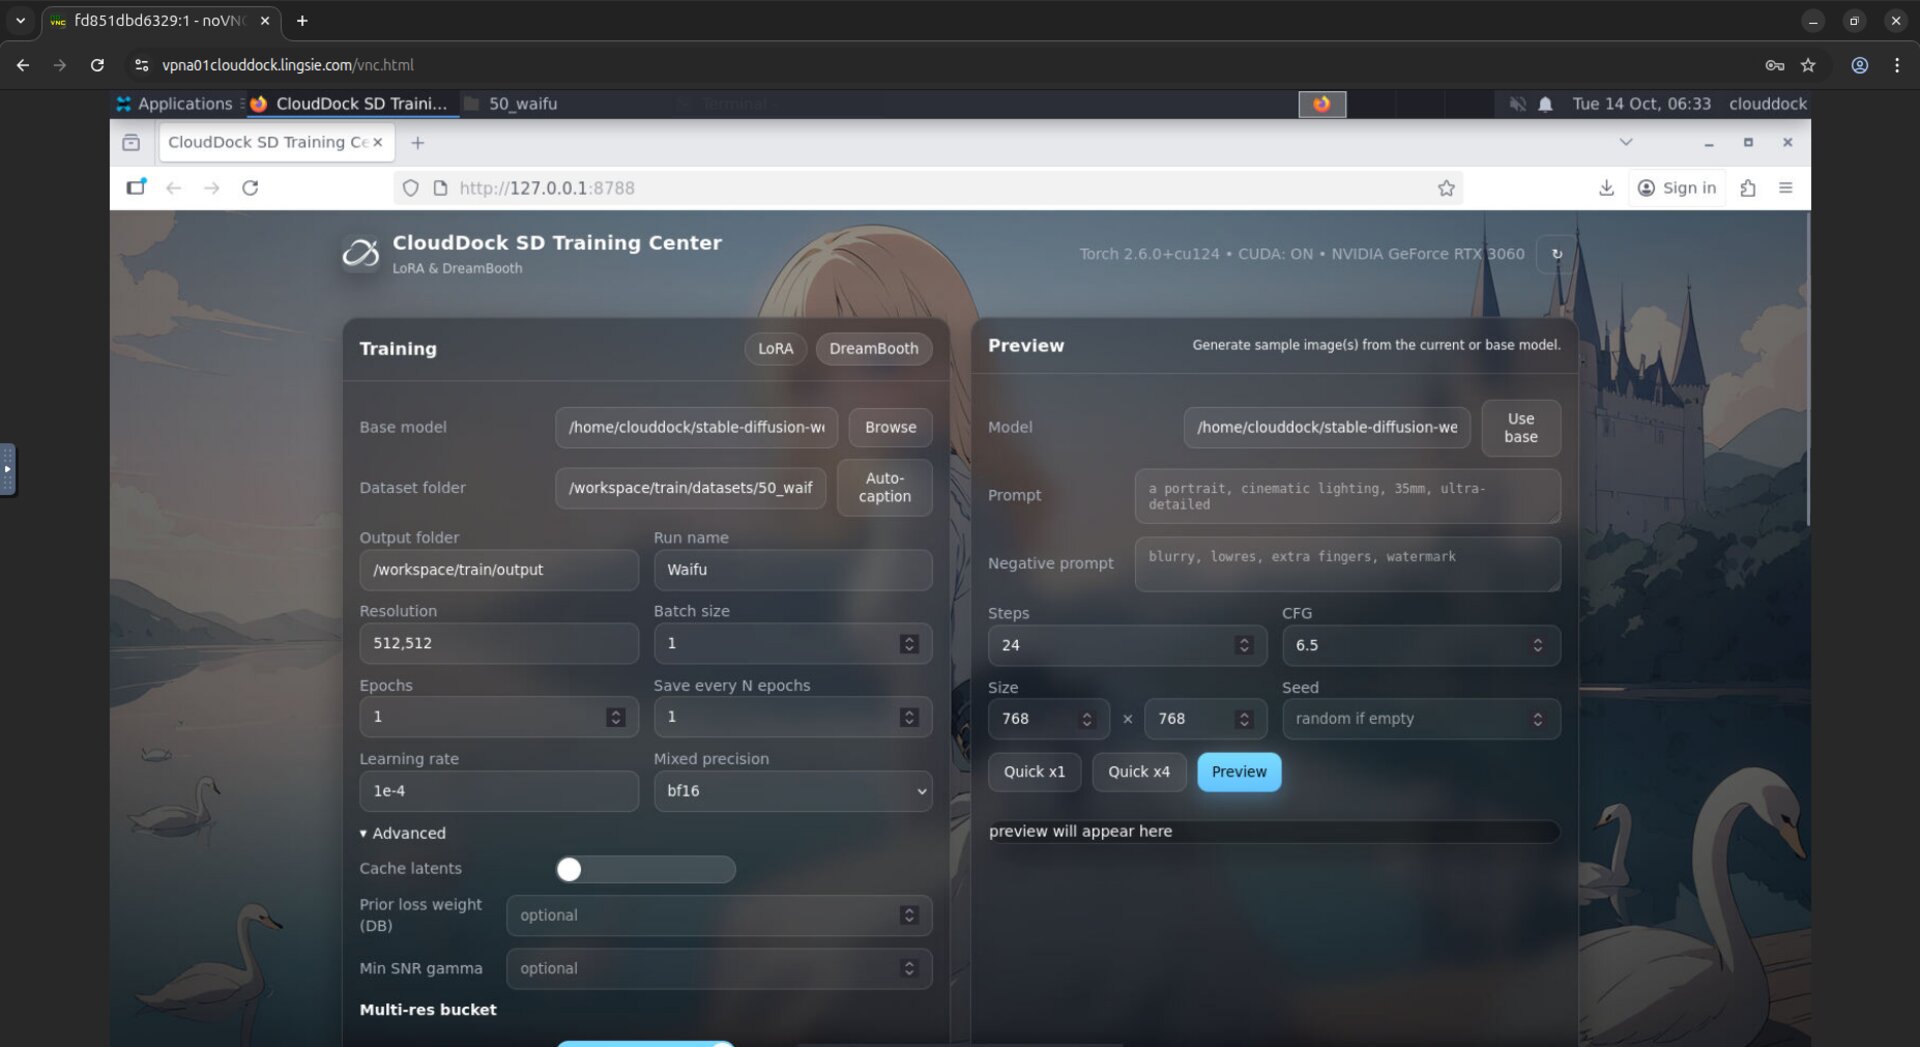Click the notification bell in system panel
Image resolution: width=1920 pixels, height=1047 pixels.
[1545, 104]
